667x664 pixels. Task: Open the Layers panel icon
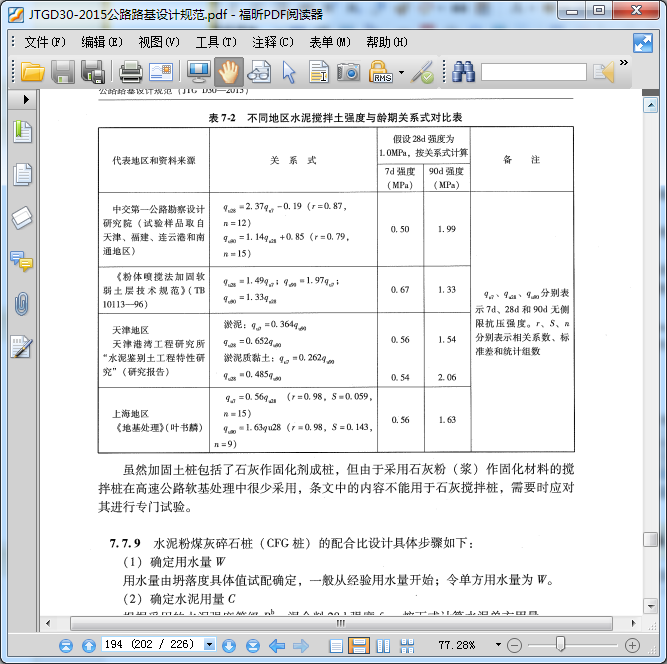[22, 218]
